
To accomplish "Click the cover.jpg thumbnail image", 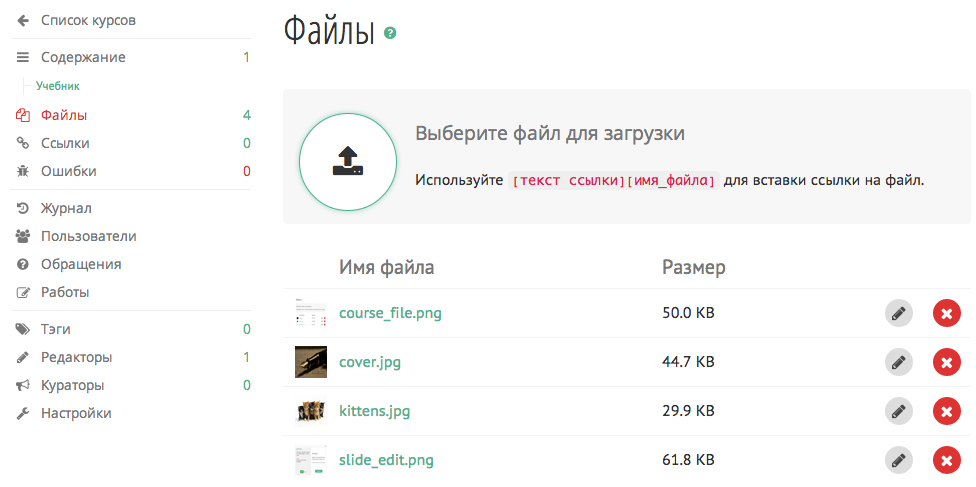I will click(311, 362).
